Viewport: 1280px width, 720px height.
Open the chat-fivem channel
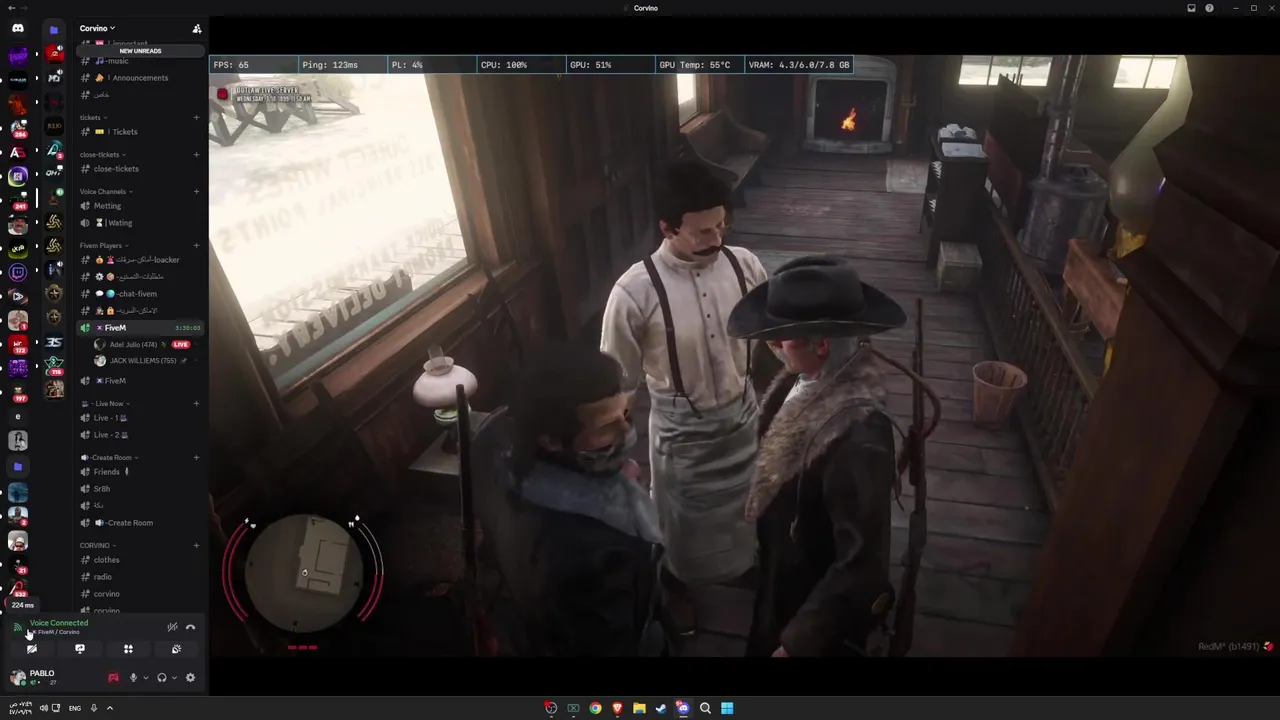point(140,294)
